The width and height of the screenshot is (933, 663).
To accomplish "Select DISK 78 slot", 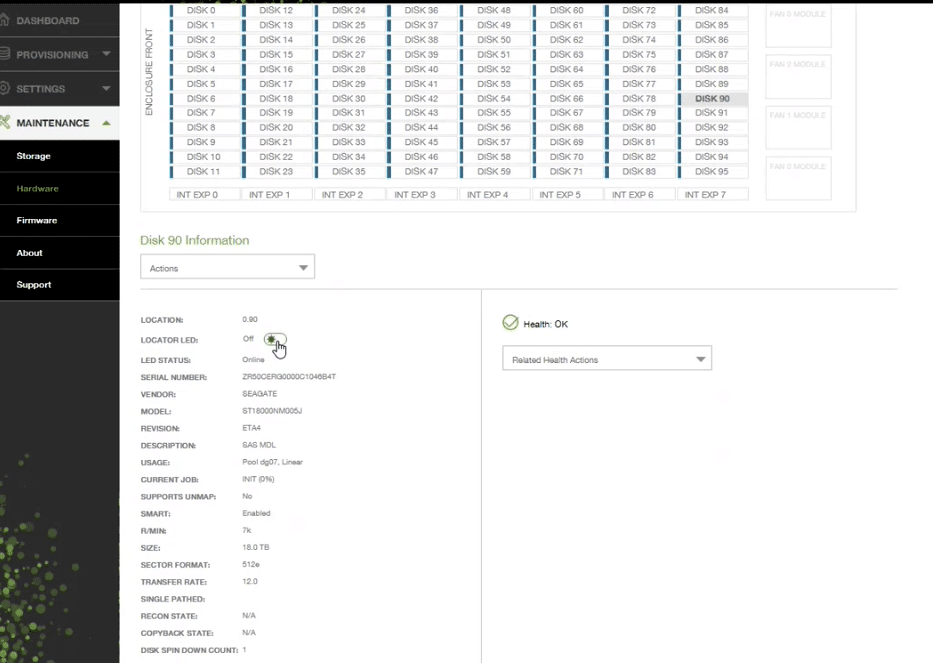I will pos(640,99).
